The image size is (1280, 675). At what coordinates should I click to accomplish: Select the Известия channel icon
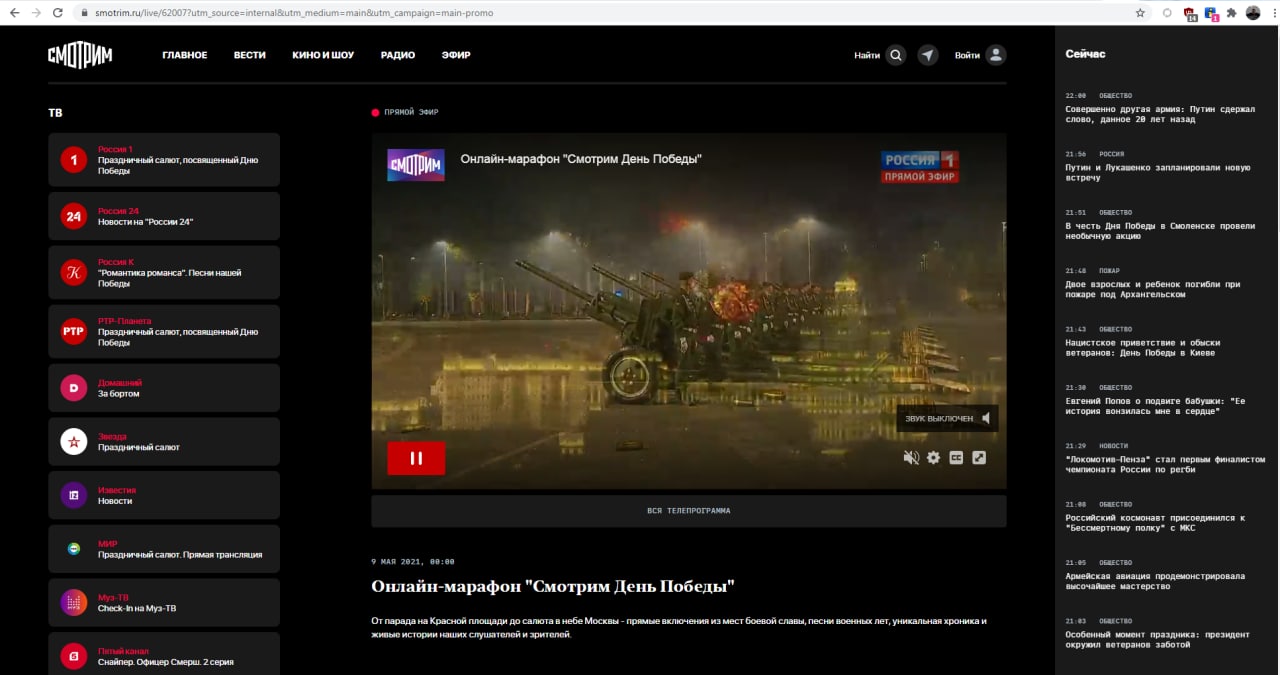74,495
